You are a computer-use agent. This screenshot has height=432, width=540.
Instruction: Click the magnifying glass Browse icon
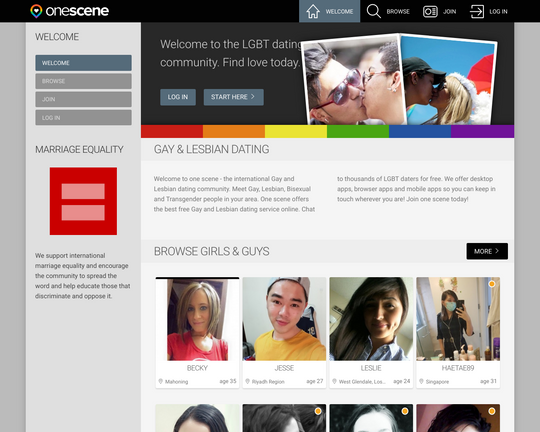click(x=374, y=11)
